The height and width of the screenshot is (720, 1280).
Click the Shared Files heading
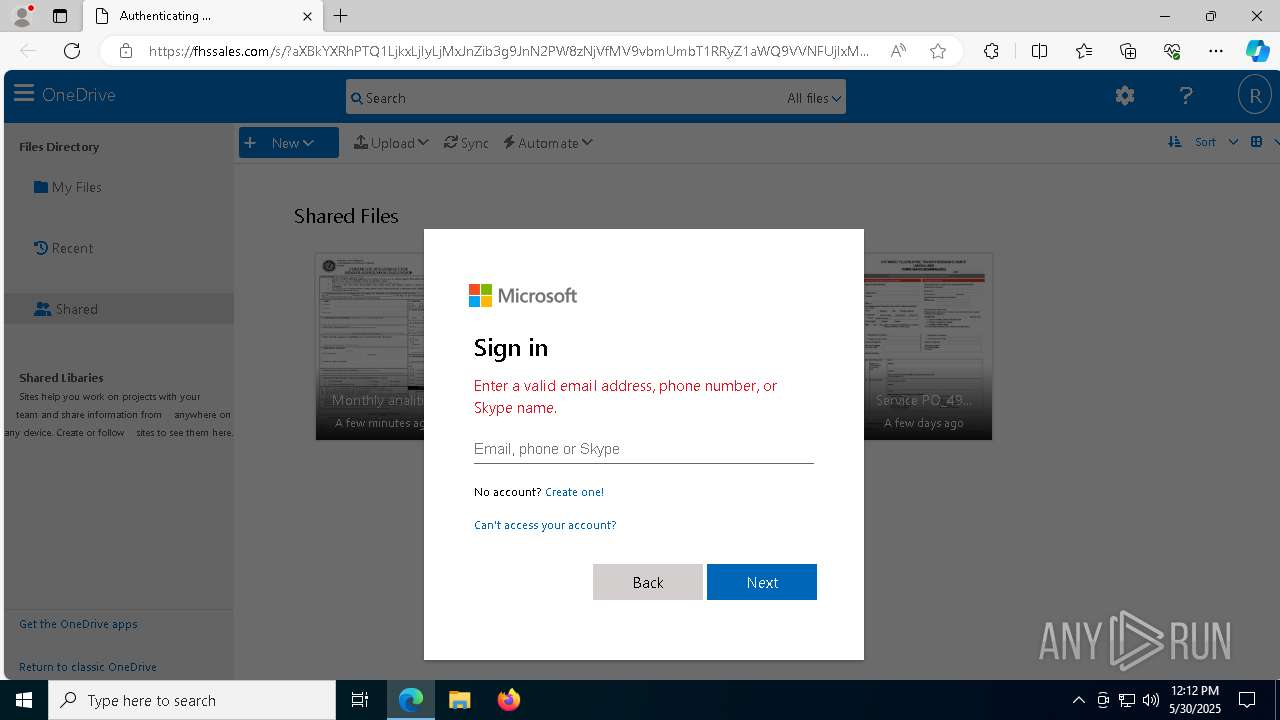[x=346, y=216]
